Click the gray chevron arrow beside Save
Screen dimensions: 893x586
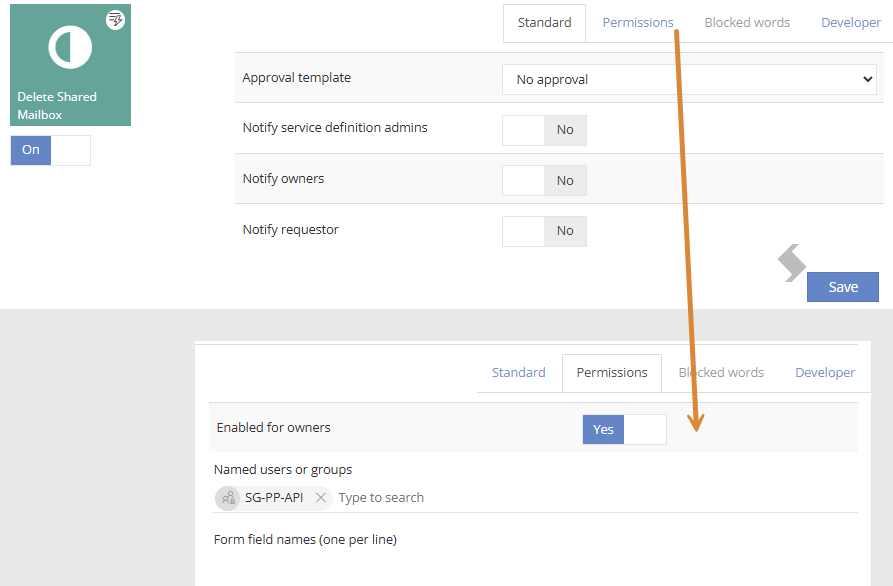[x=792, y=263]
